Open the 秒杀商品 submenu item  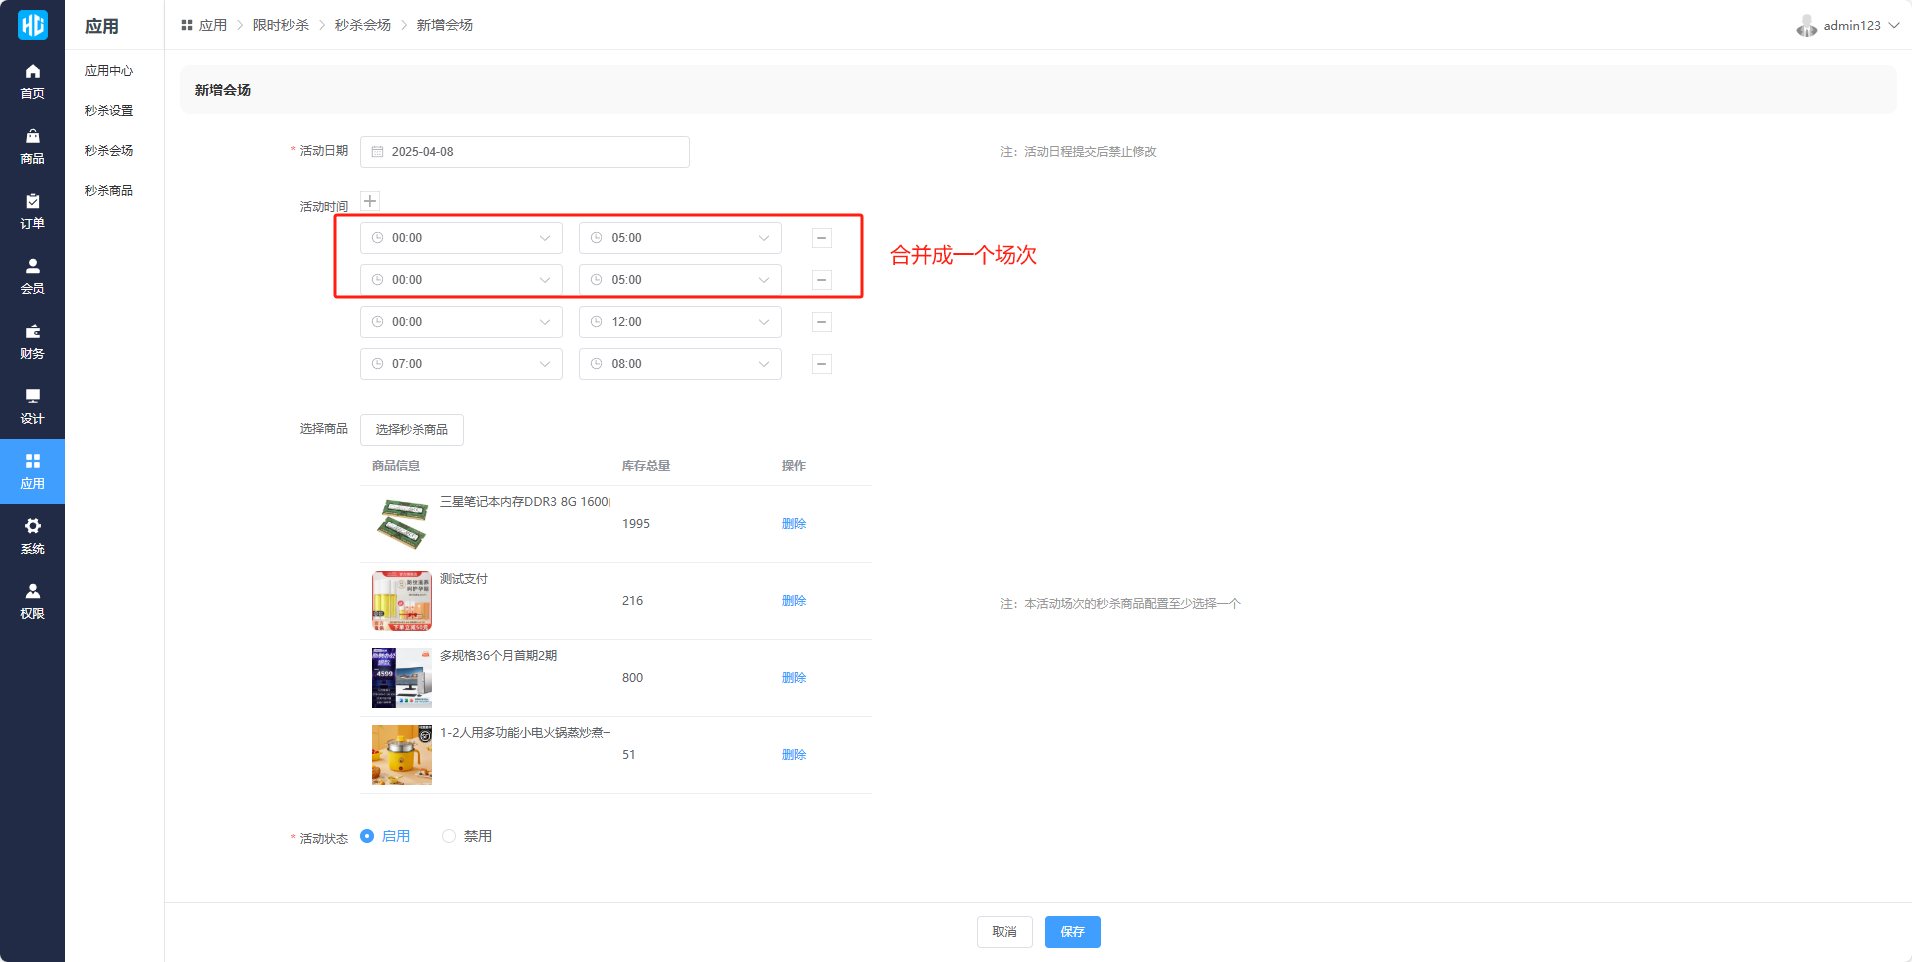[x=109, y=191]
